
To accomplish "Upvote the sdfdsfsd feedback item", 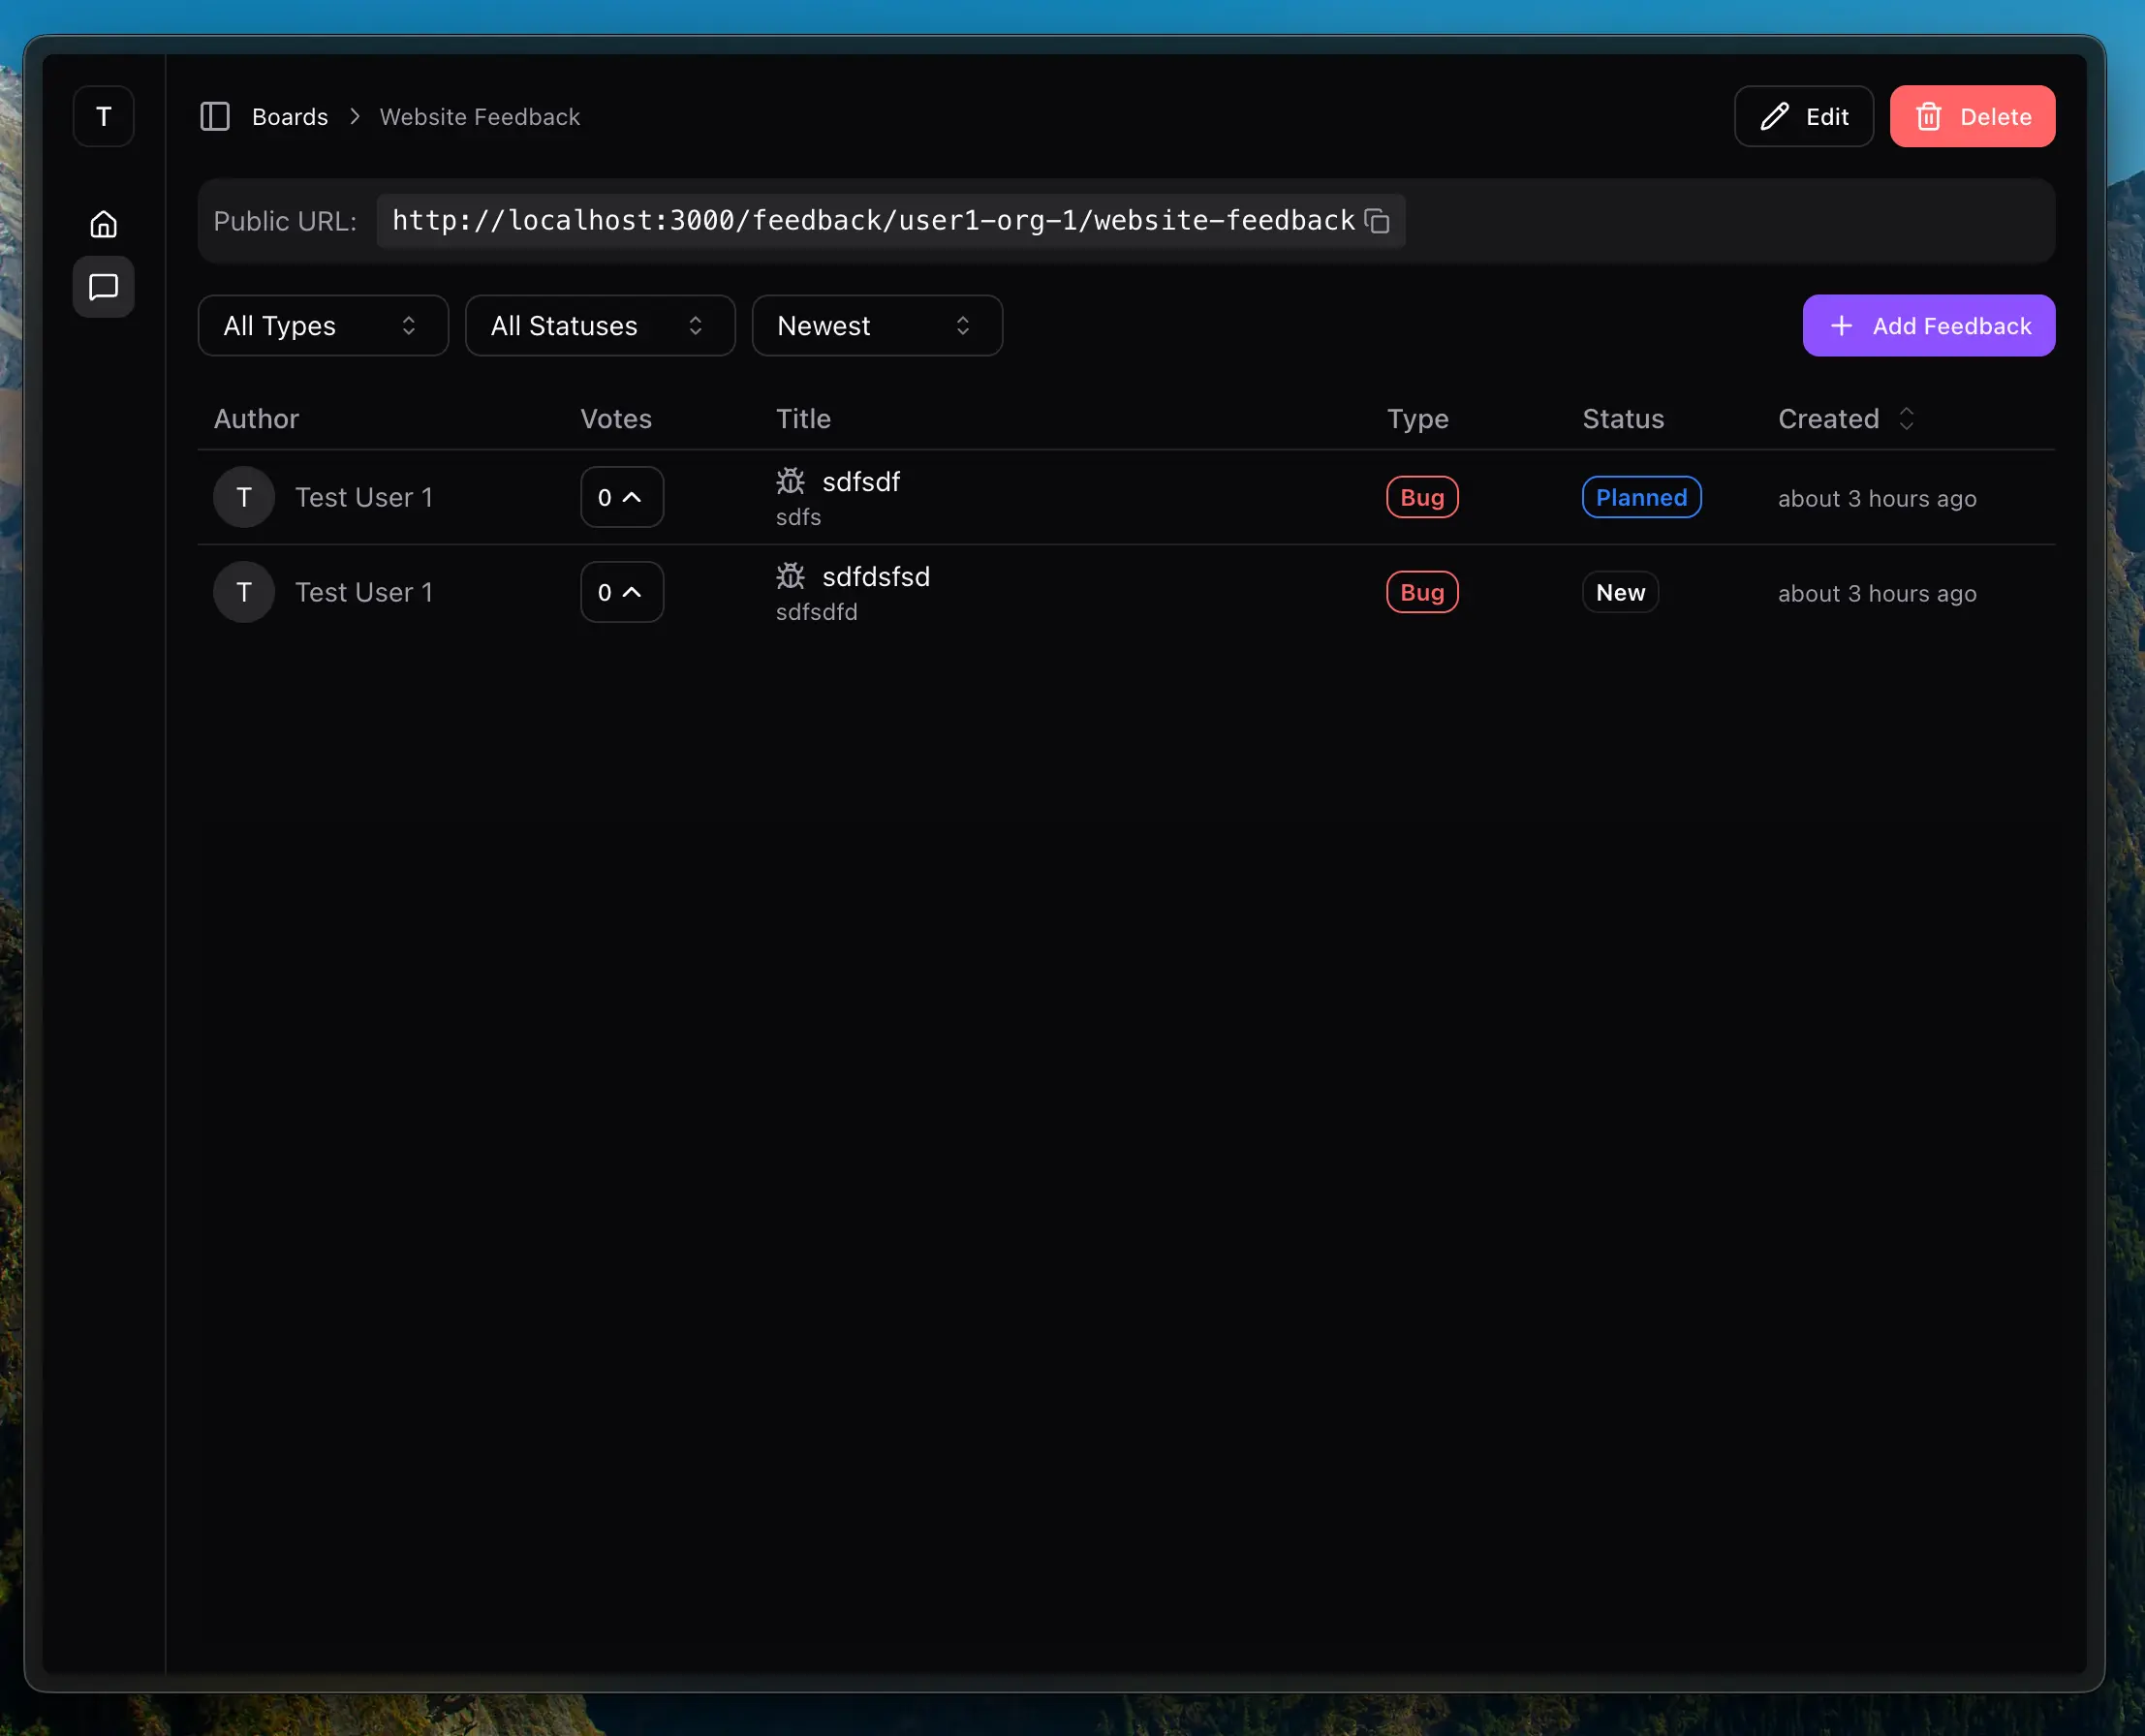I will point(621,592).
